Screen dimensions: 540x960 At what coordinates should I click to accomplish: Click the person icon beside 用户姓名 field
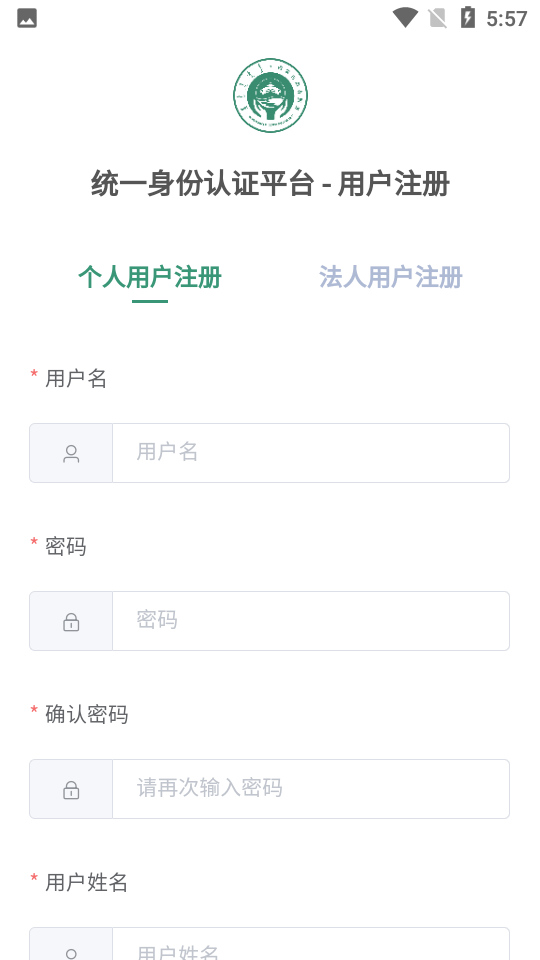pos(71,953)
